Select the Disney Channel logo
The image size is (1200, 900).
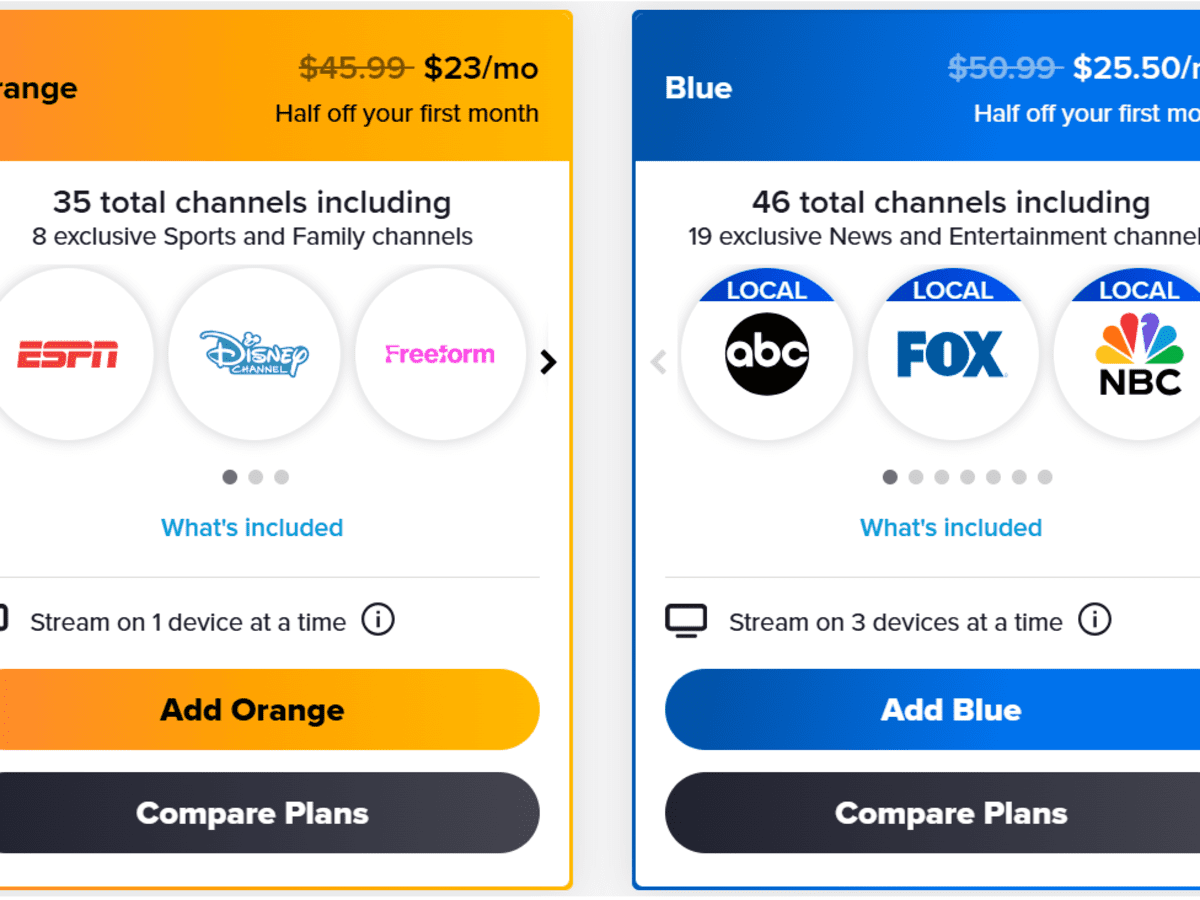(x=254, y=354)
